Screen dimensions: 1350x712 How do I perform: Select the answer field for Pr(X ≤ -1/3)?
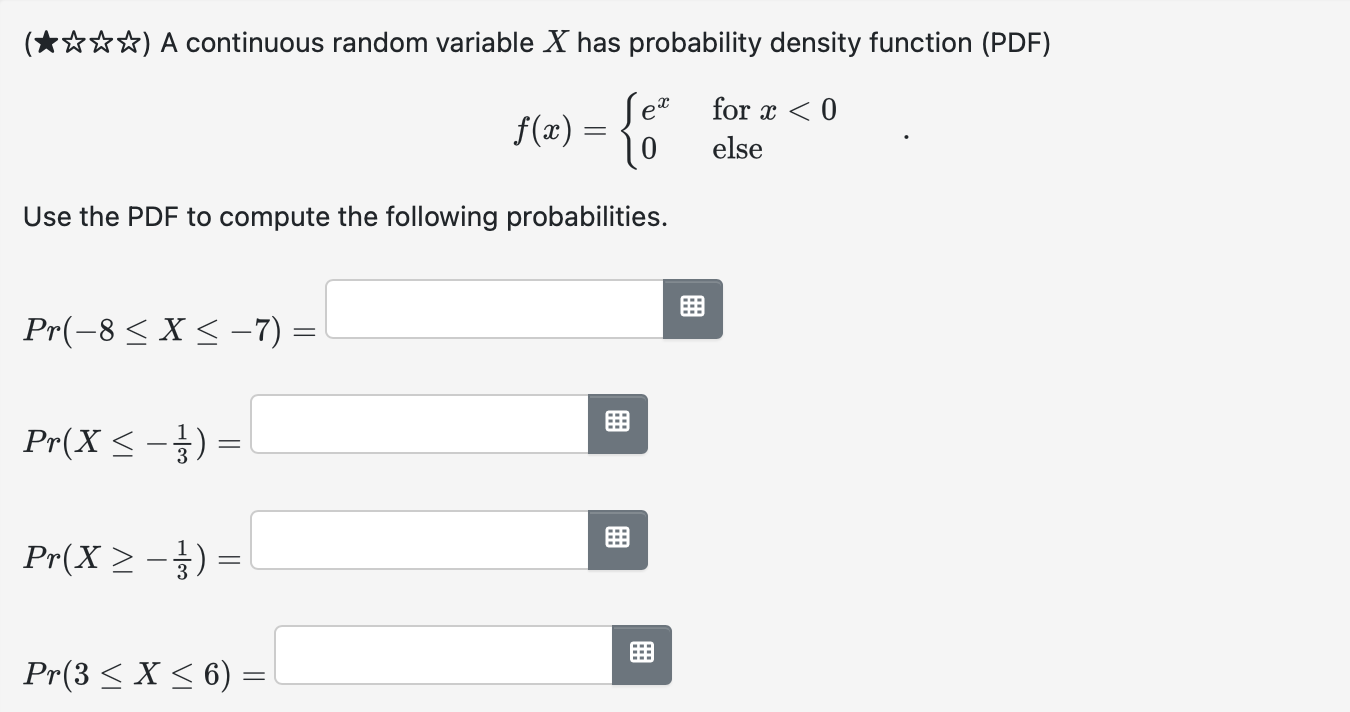click(x=420, y=422)
